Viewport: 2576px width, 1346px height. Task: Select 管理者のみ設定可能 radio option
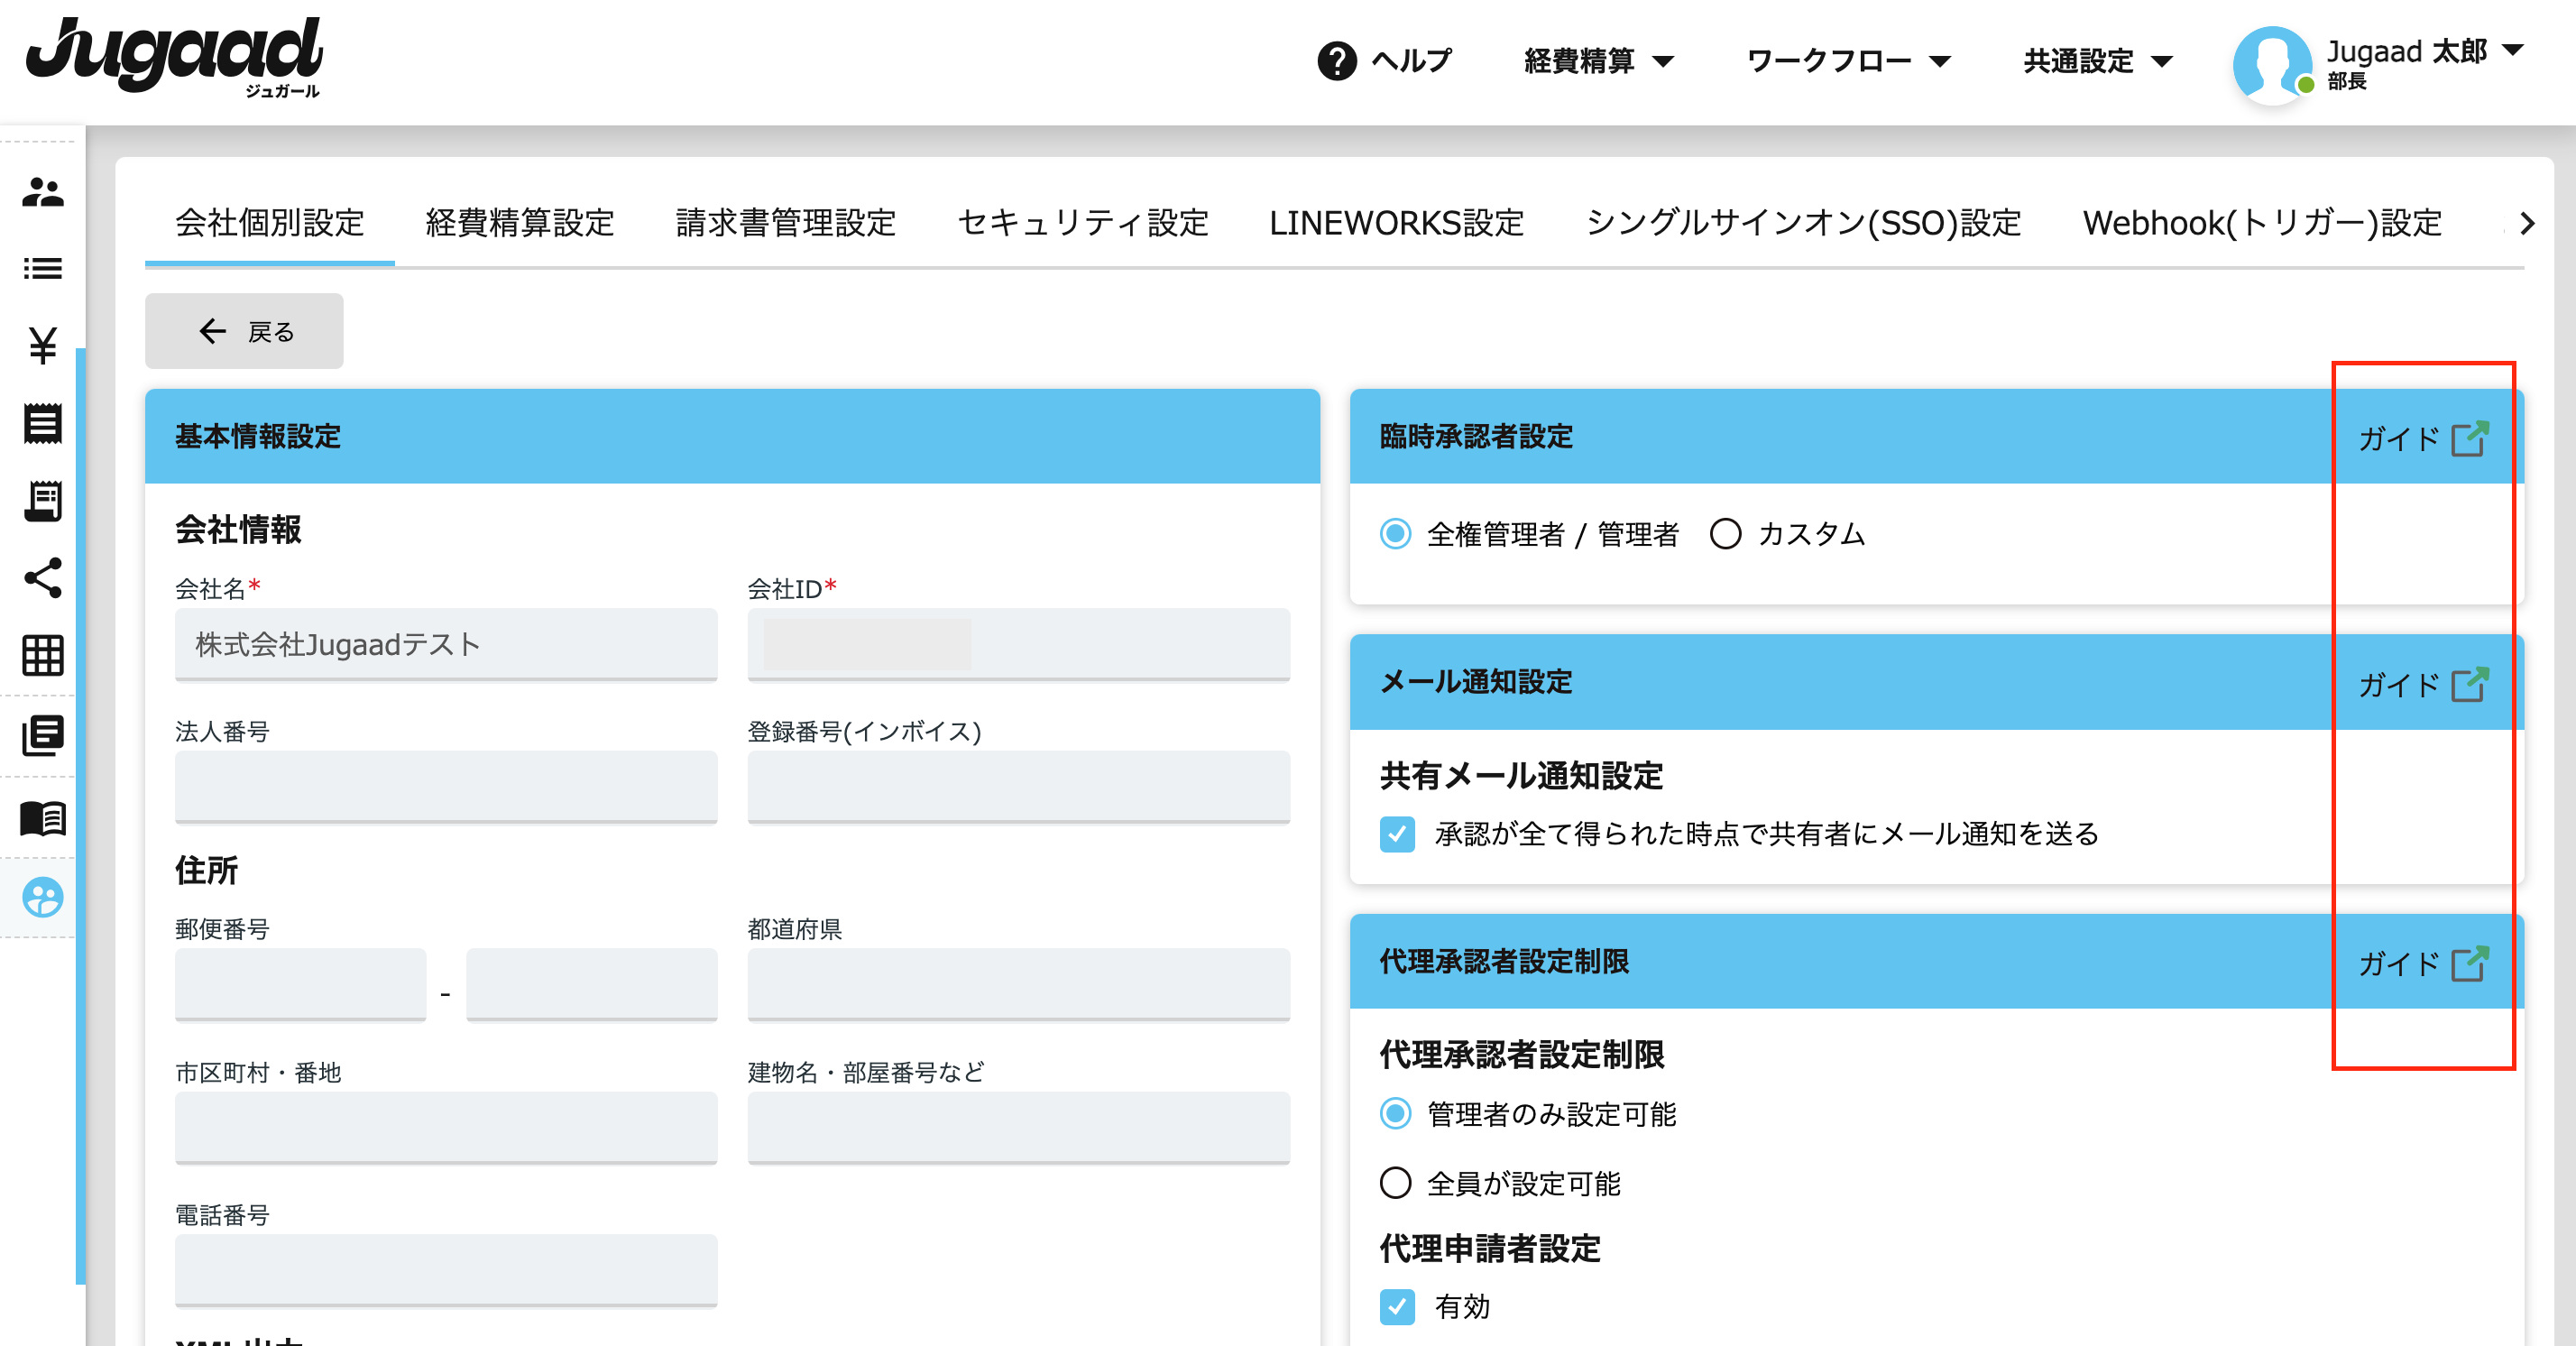(x=1395, y=1113)
